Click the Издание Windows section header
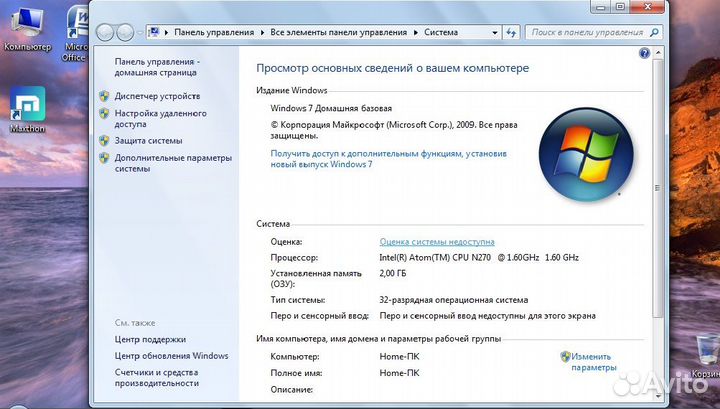The image size is (720, 409). point(292,90)
